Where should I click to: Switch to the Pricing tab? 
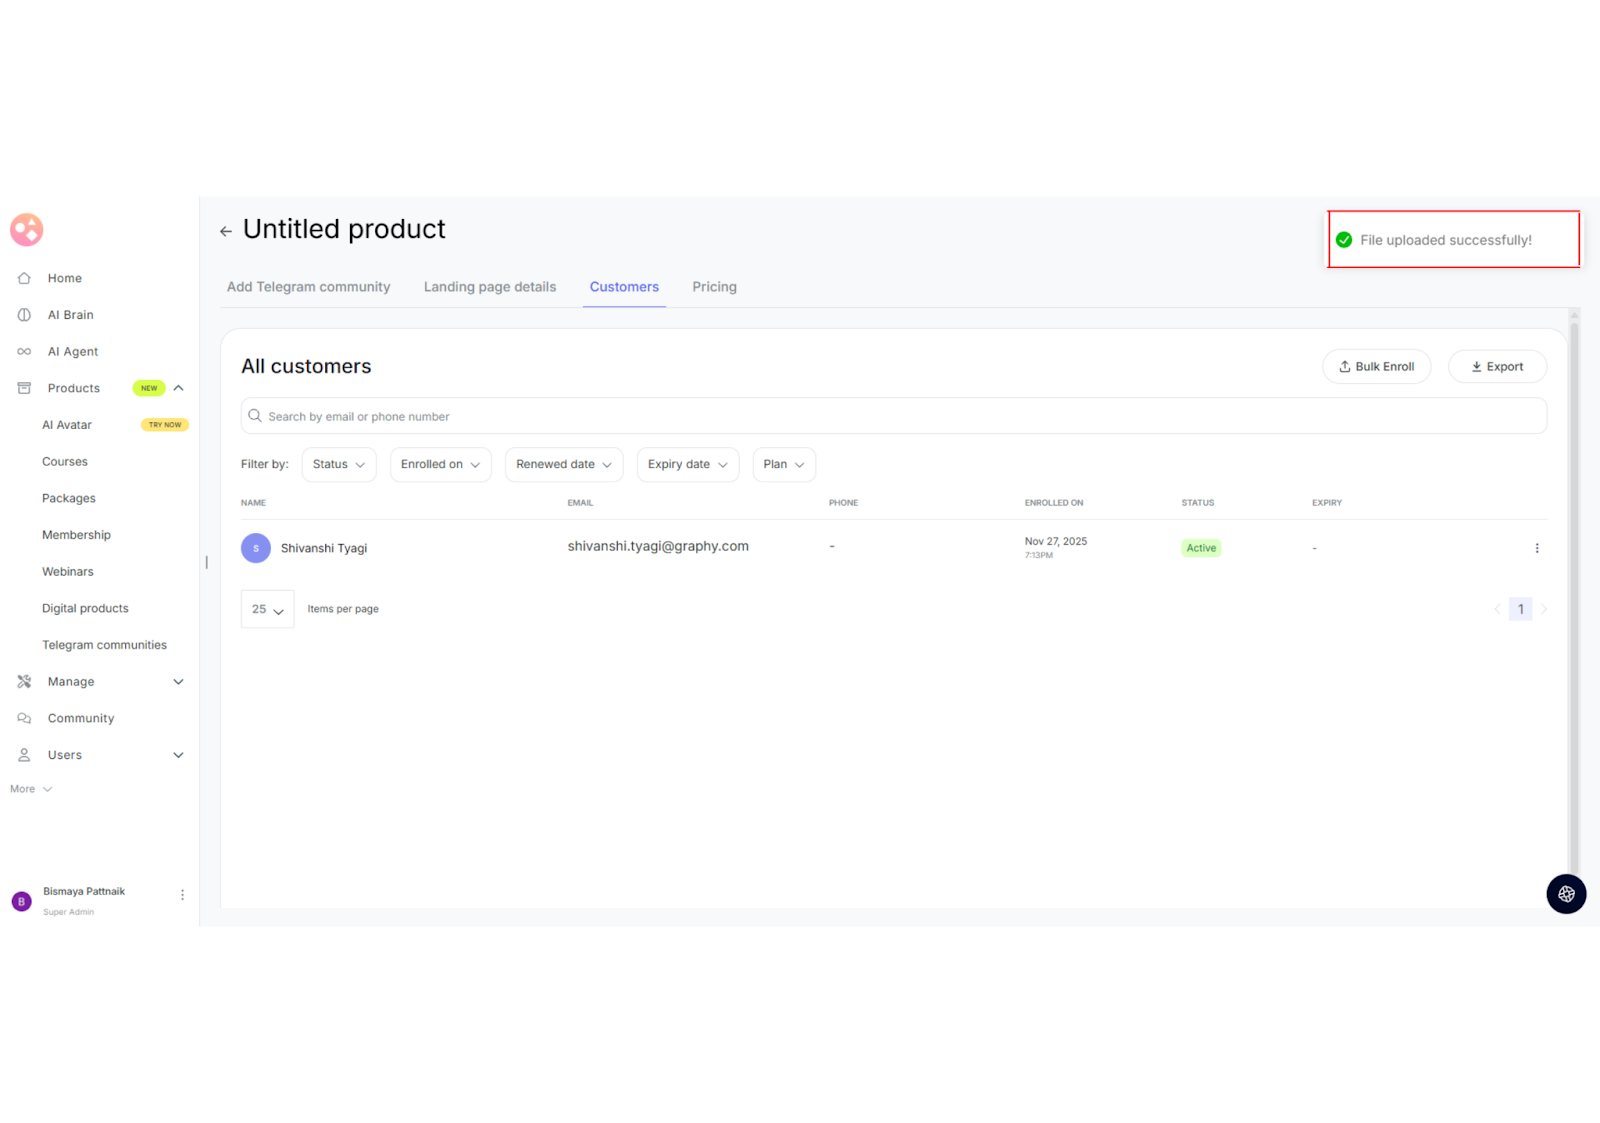pos(714,287)
